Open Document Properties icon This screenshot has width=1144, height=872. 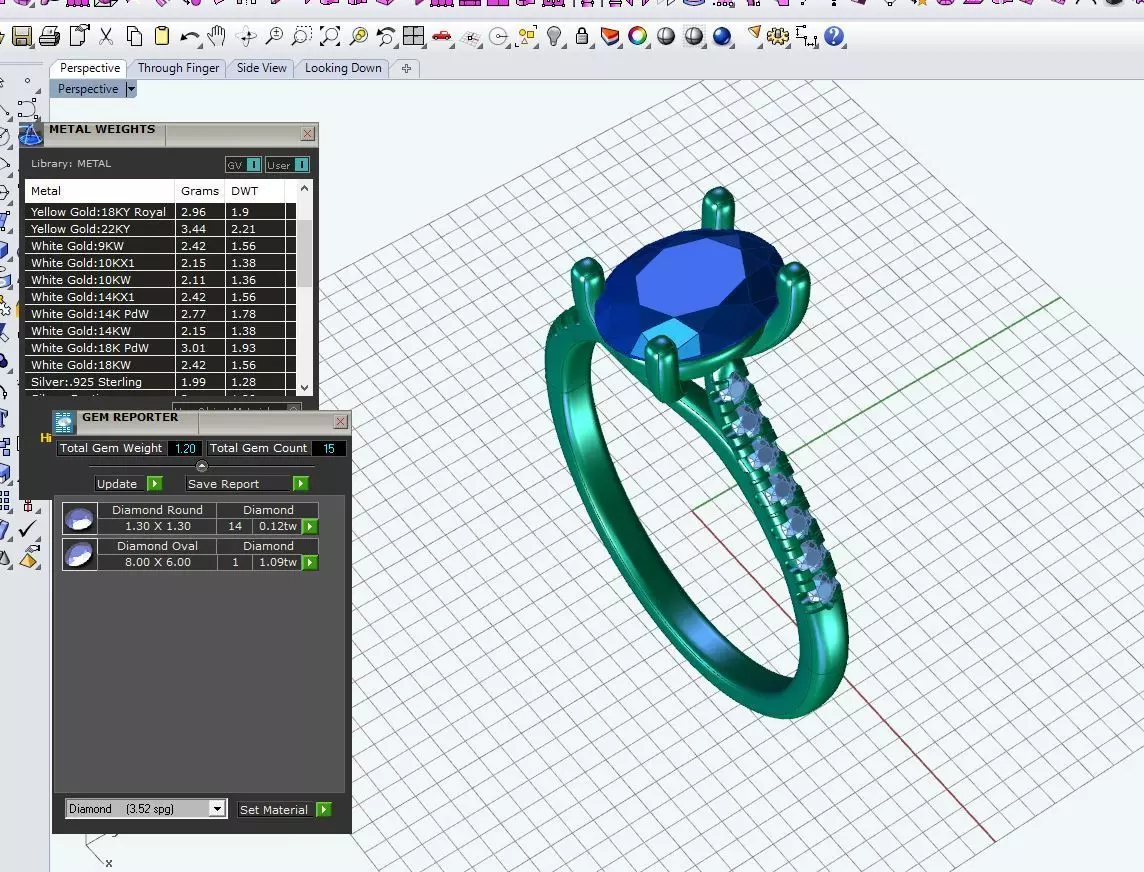(x=79, y=36)
